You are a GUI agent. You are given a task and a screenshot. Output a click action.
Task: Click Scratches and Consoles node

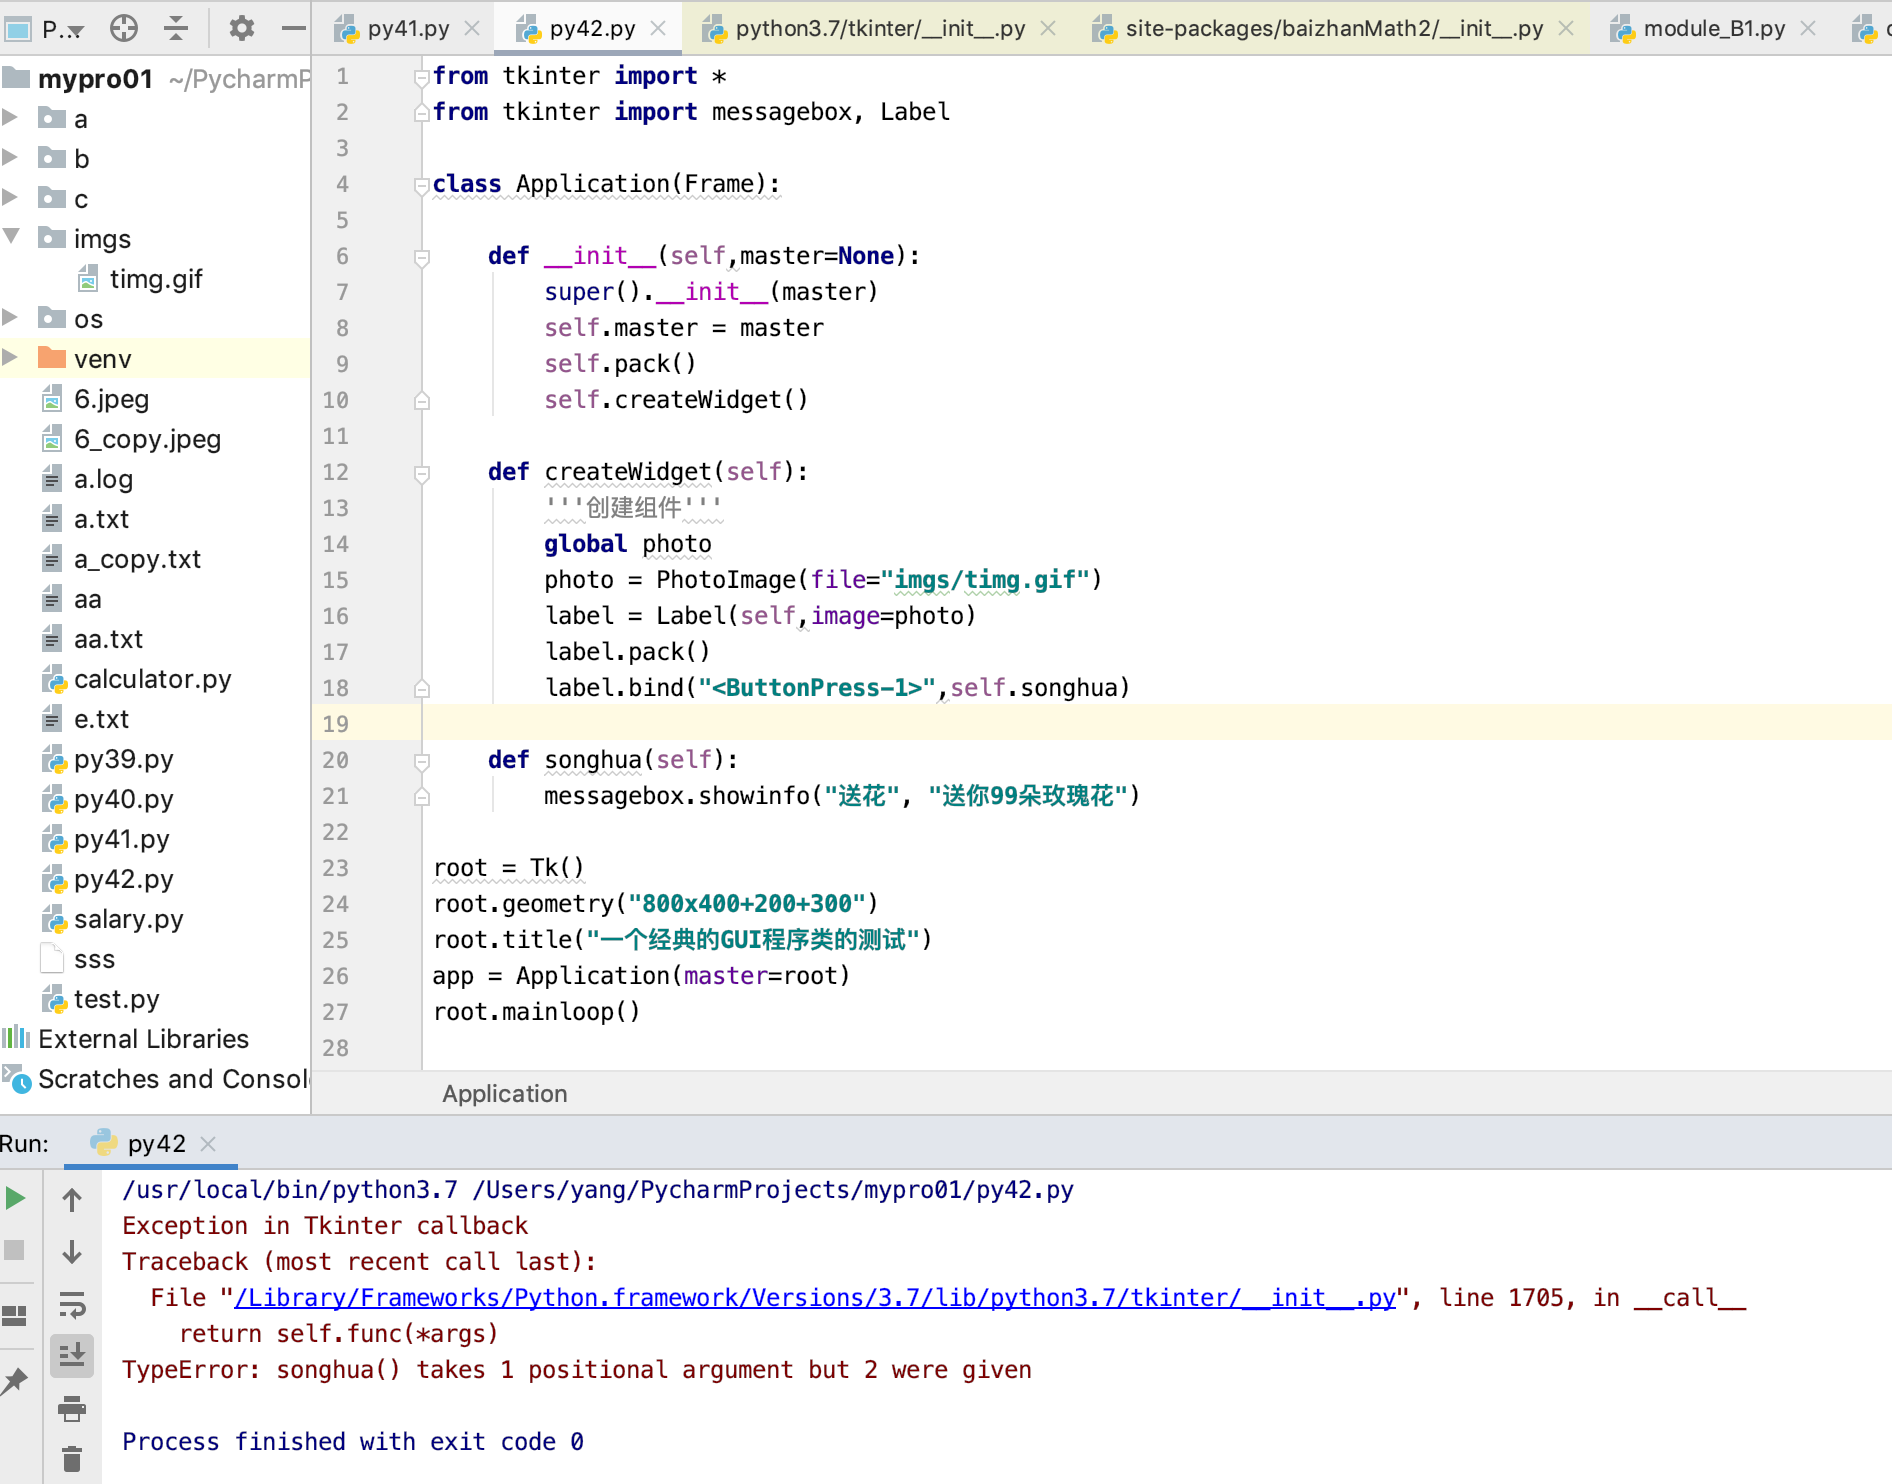pyautogui.click(x=174, y=1079)
